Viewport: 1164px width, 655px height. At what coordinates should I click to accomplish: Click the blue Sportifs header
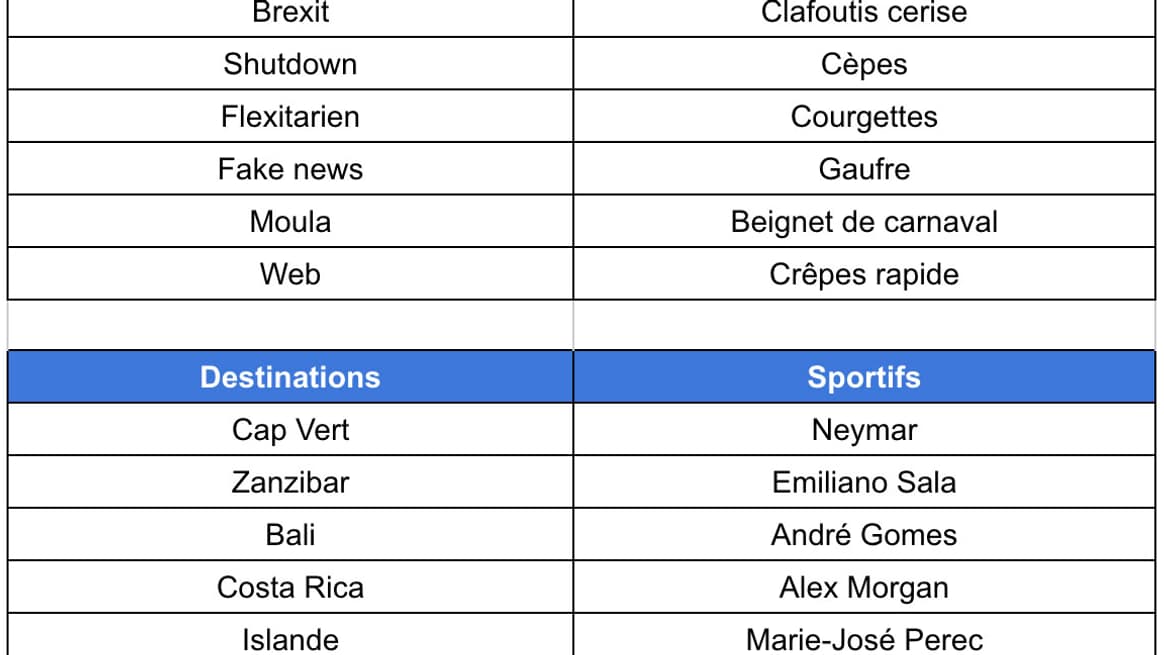tap(864, 377)
